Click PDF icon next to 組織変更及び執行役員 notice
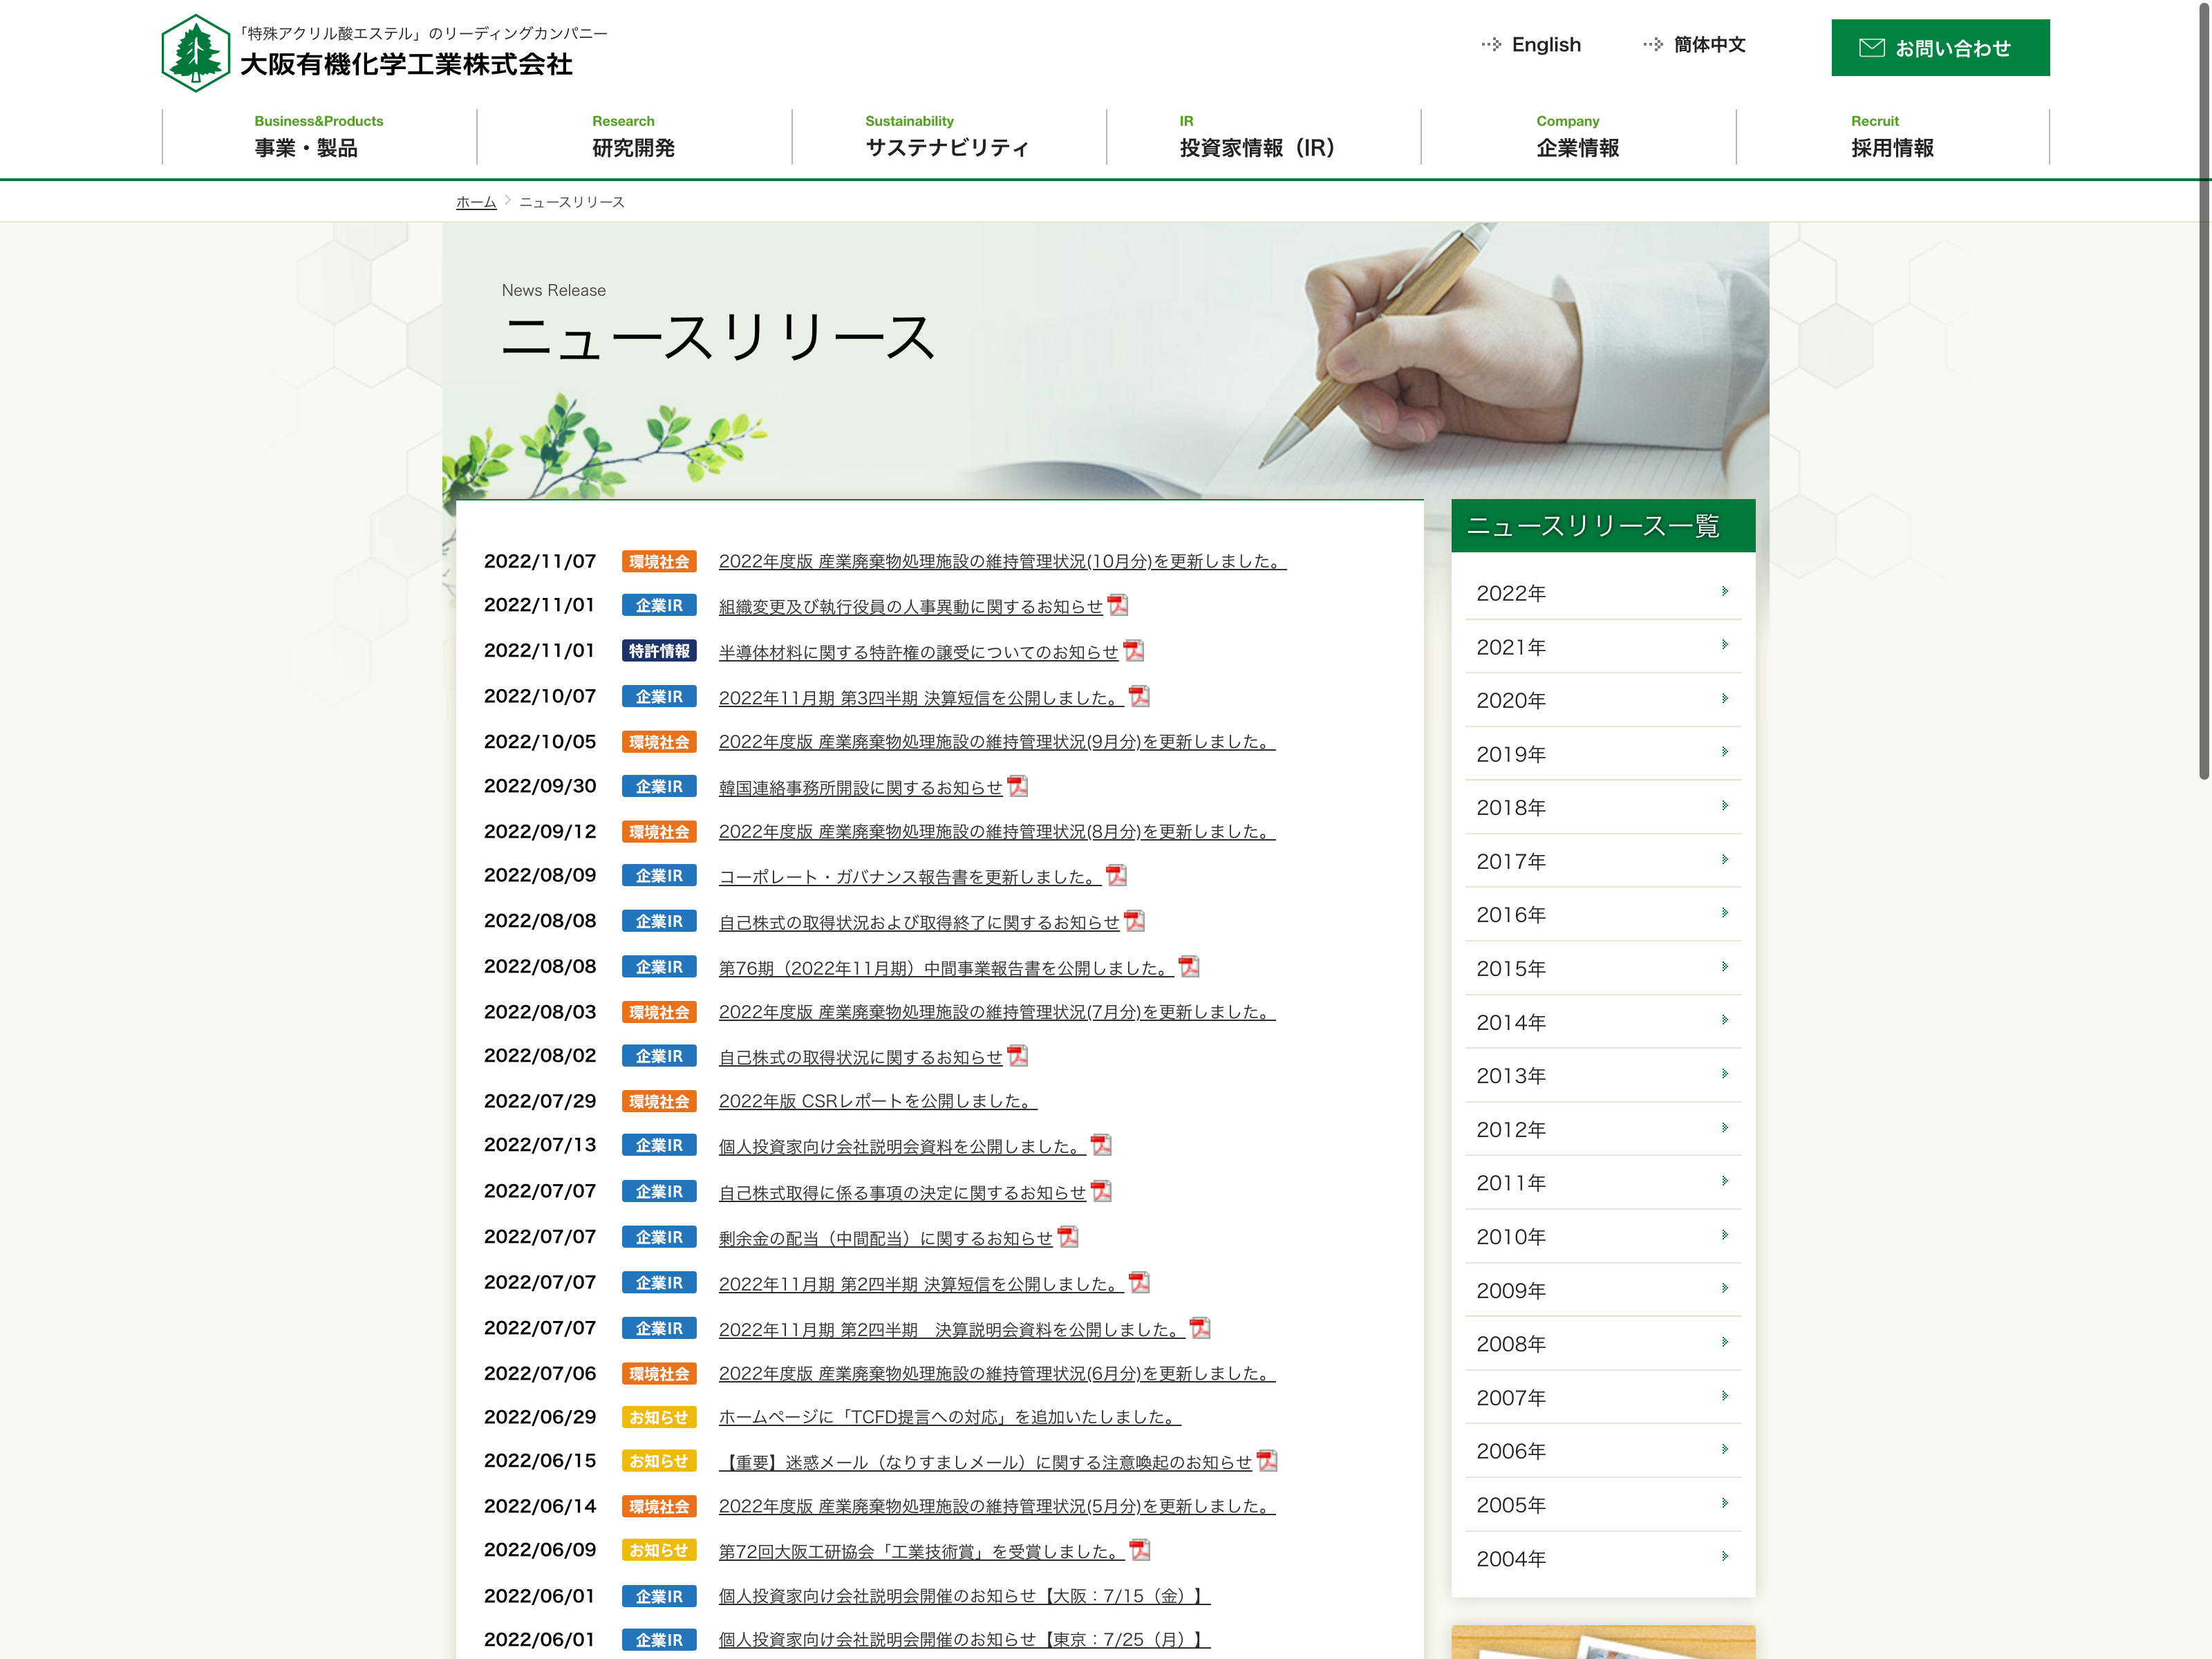The image size is (2212, 1659). (1118, 605)
